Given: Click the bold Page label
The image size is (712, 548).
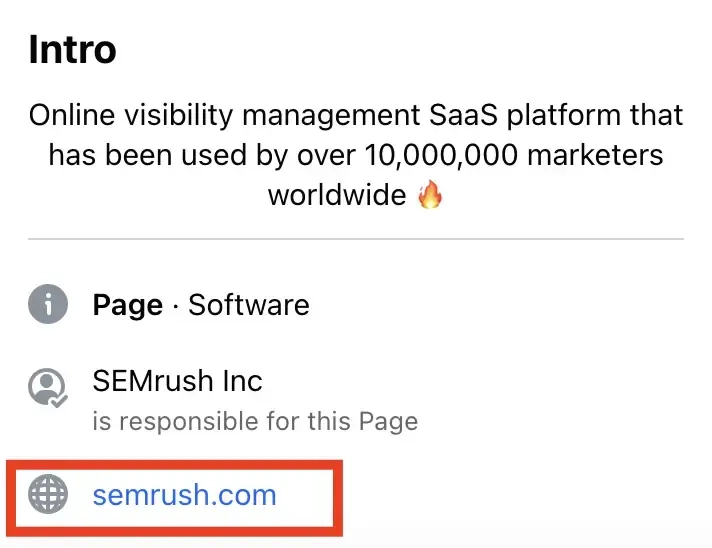Looking at the screenshot, I should coord(127,305).
